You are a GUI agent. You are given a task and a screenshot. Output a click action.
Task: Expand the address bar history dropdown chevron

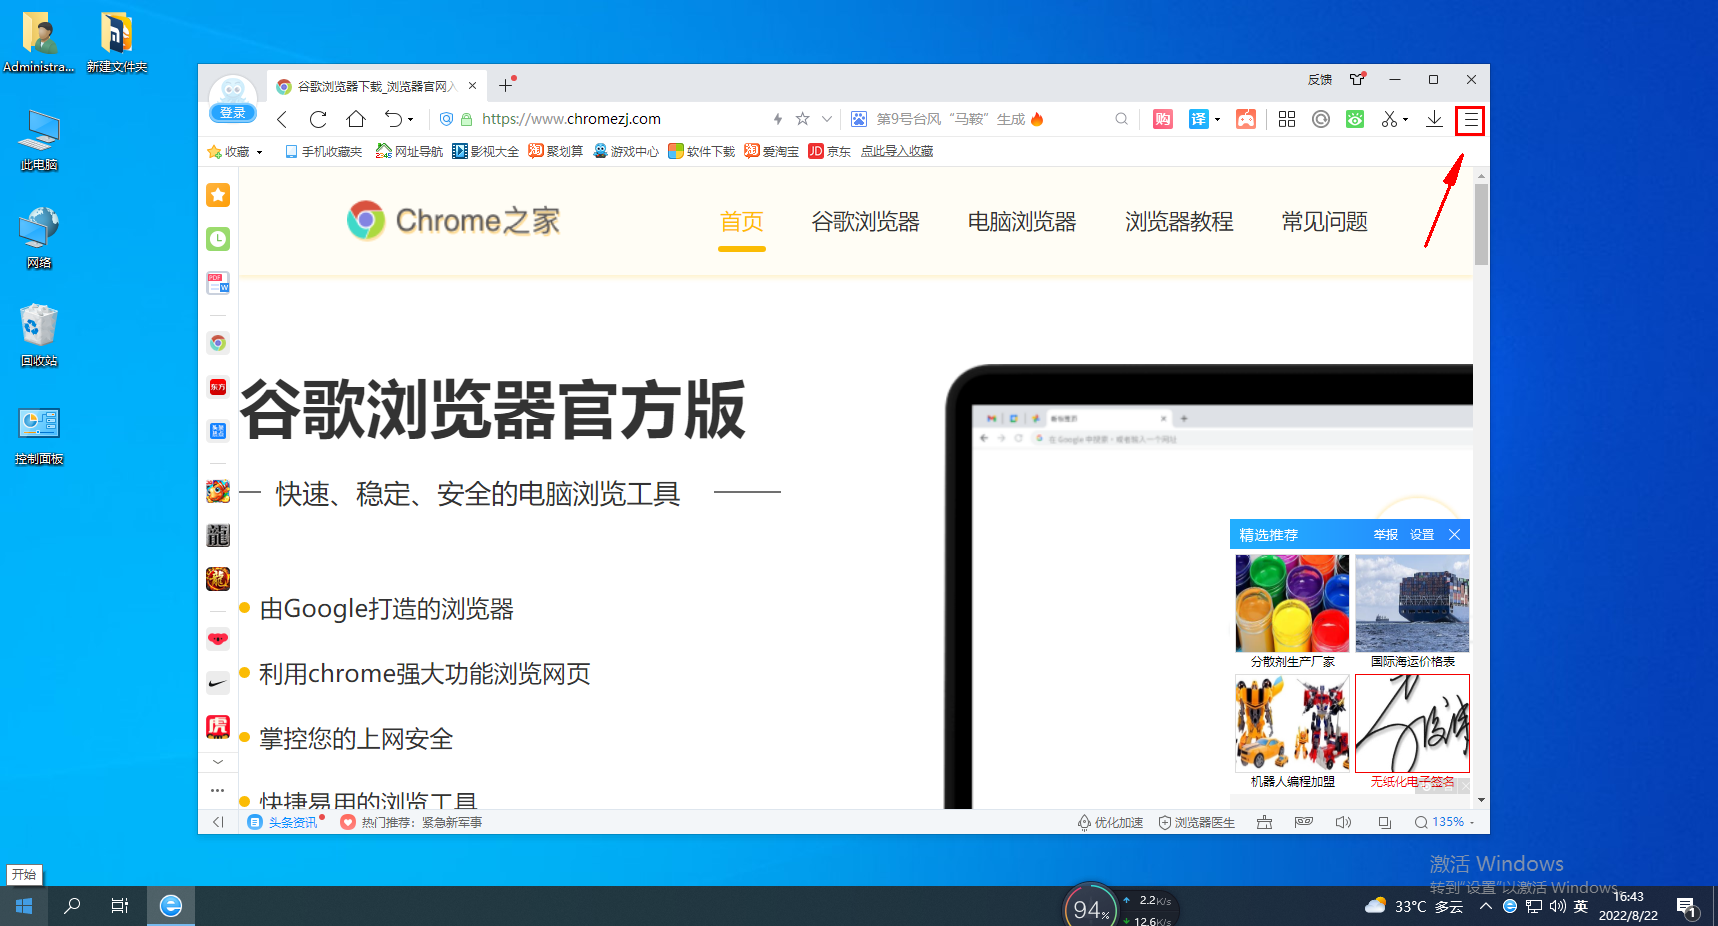(x=827, y=119)
